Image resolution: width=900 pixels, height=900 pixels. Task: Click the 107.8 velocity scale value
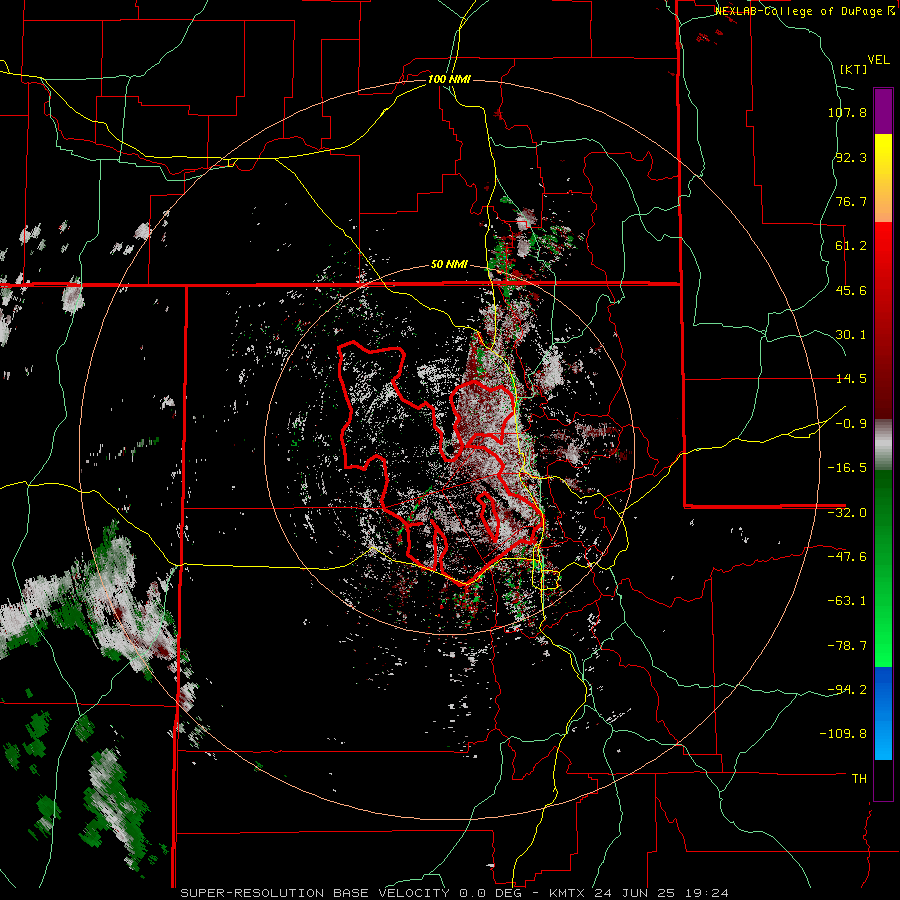(847, 112)
